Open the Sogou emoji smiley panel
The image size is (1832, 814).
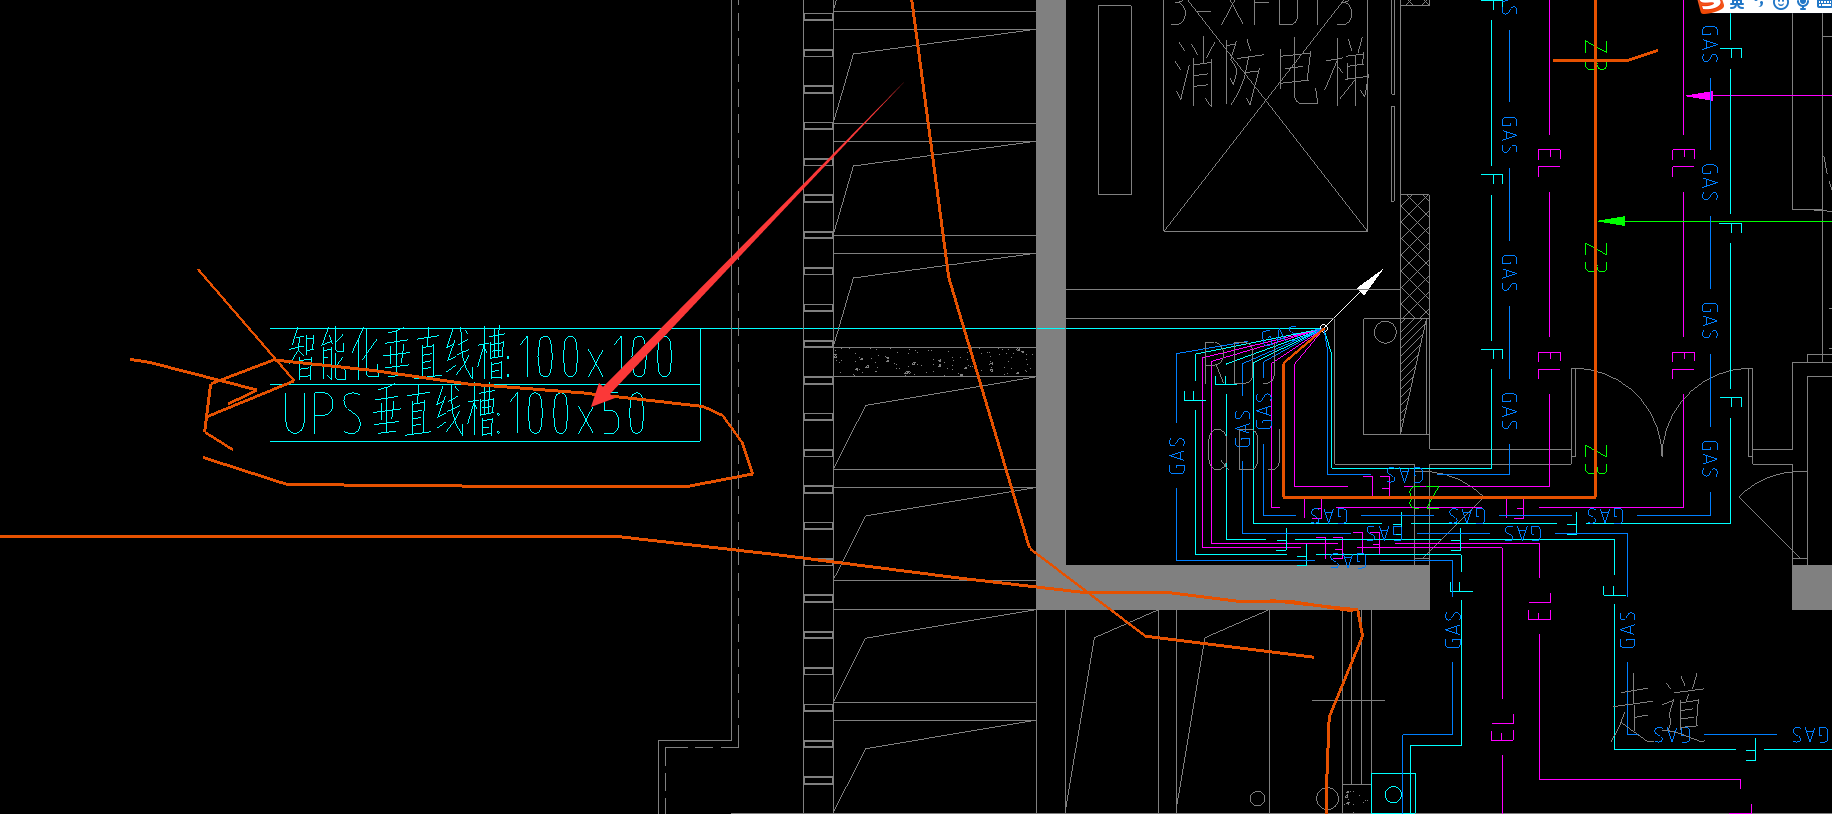1781,4
